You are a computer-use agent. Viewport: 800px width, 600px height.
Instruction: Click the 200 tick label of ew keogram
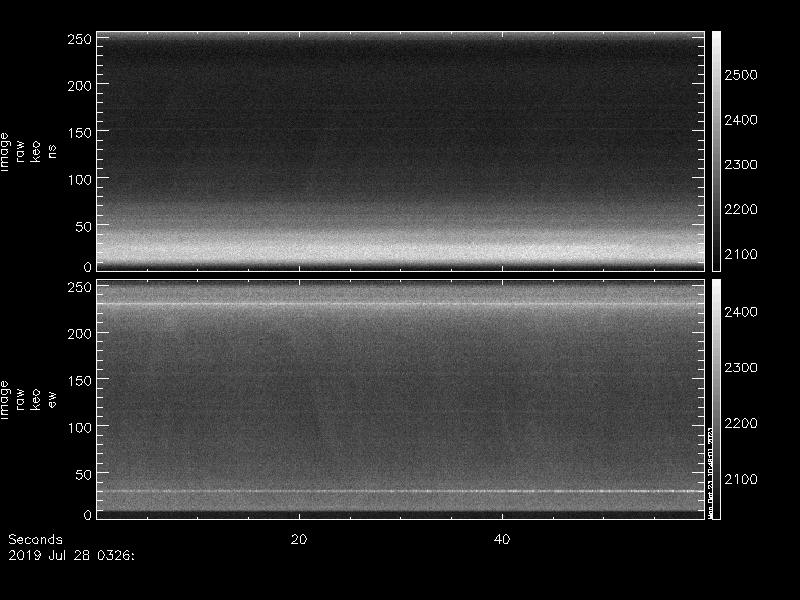[80, 334]
